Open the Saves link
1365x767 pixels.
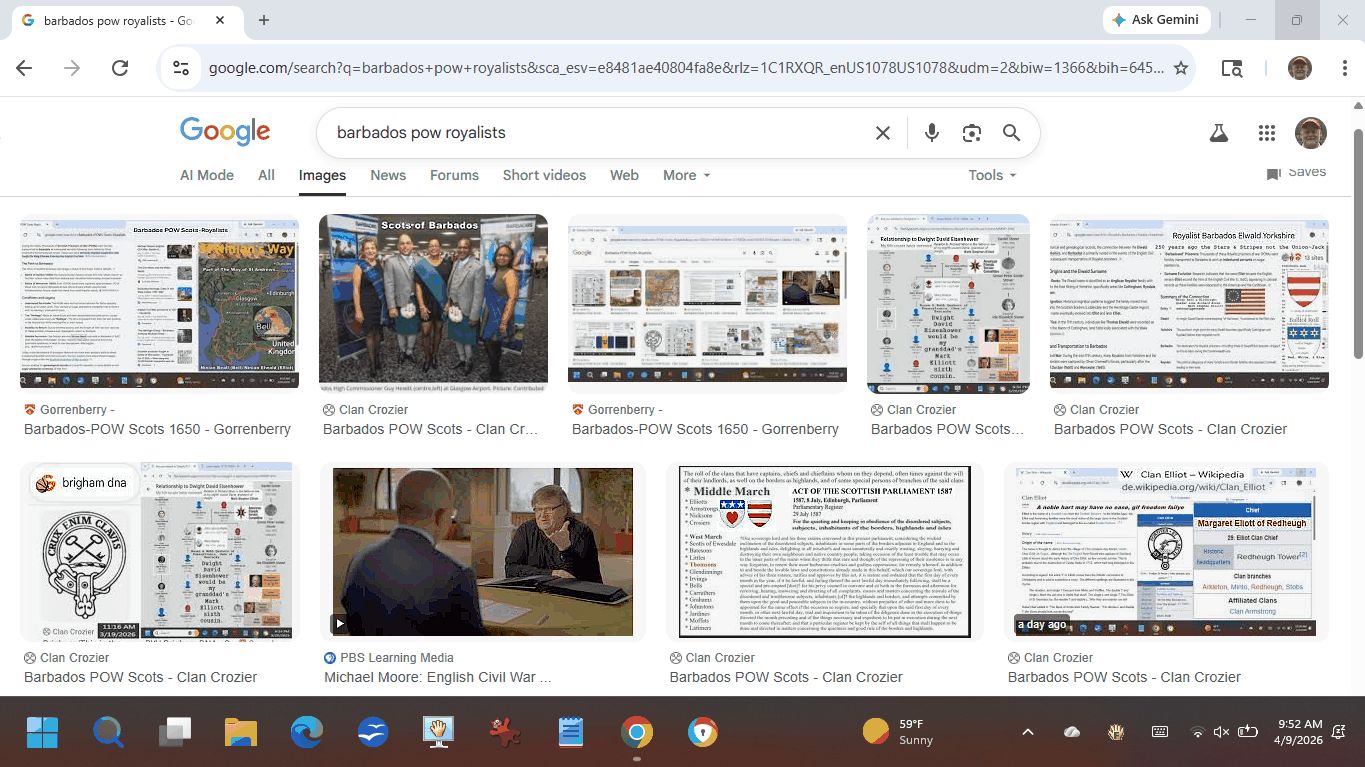[x=1296, y=173]
